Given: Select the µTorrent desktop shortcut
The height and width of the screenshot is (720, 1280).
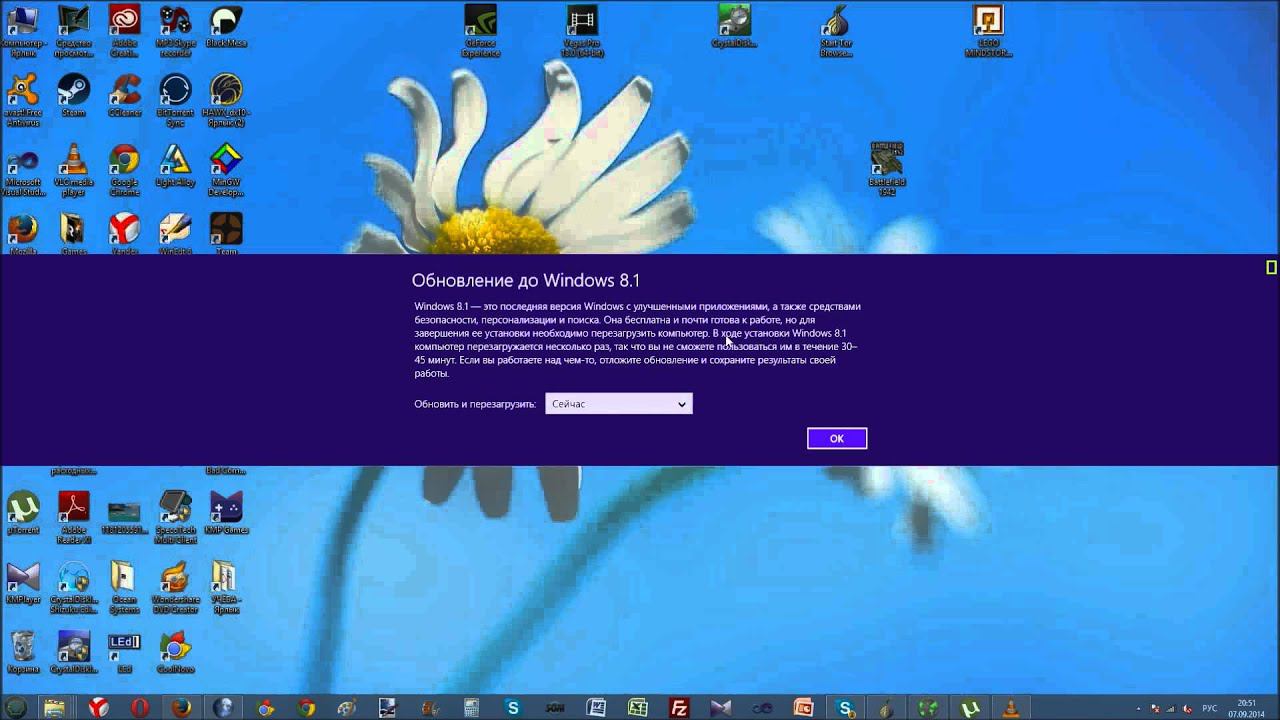Looking at the screenshot, I should [22, 512].
